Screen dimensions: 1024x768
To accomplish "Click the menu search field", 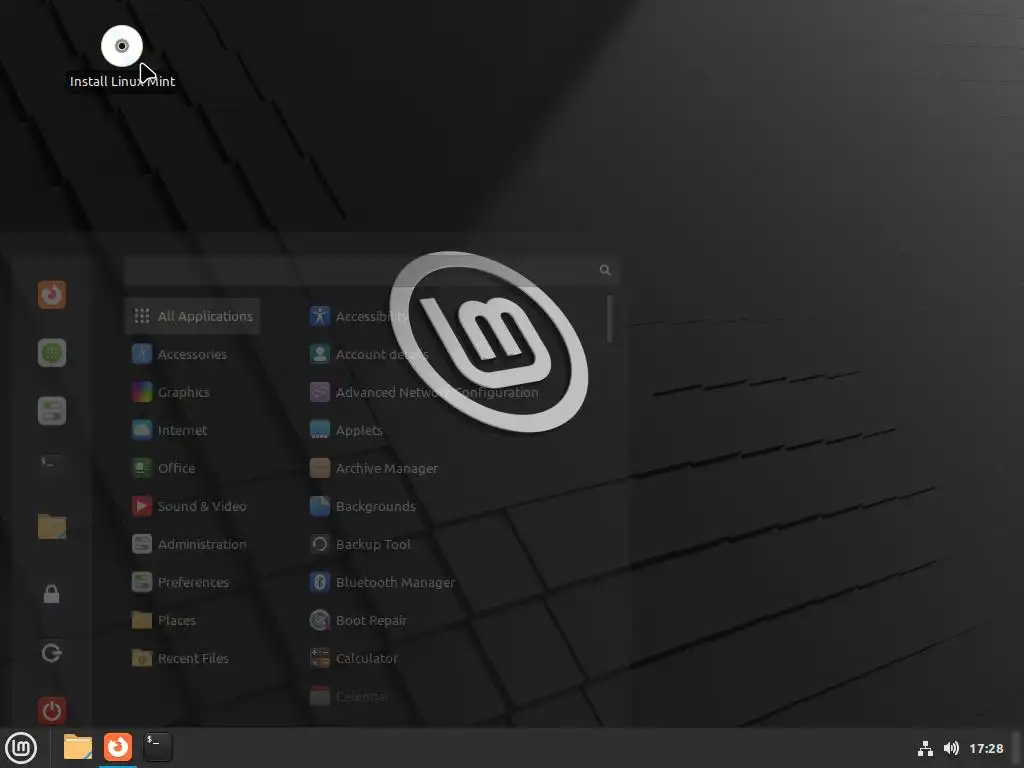I will [x=371, y=270].
